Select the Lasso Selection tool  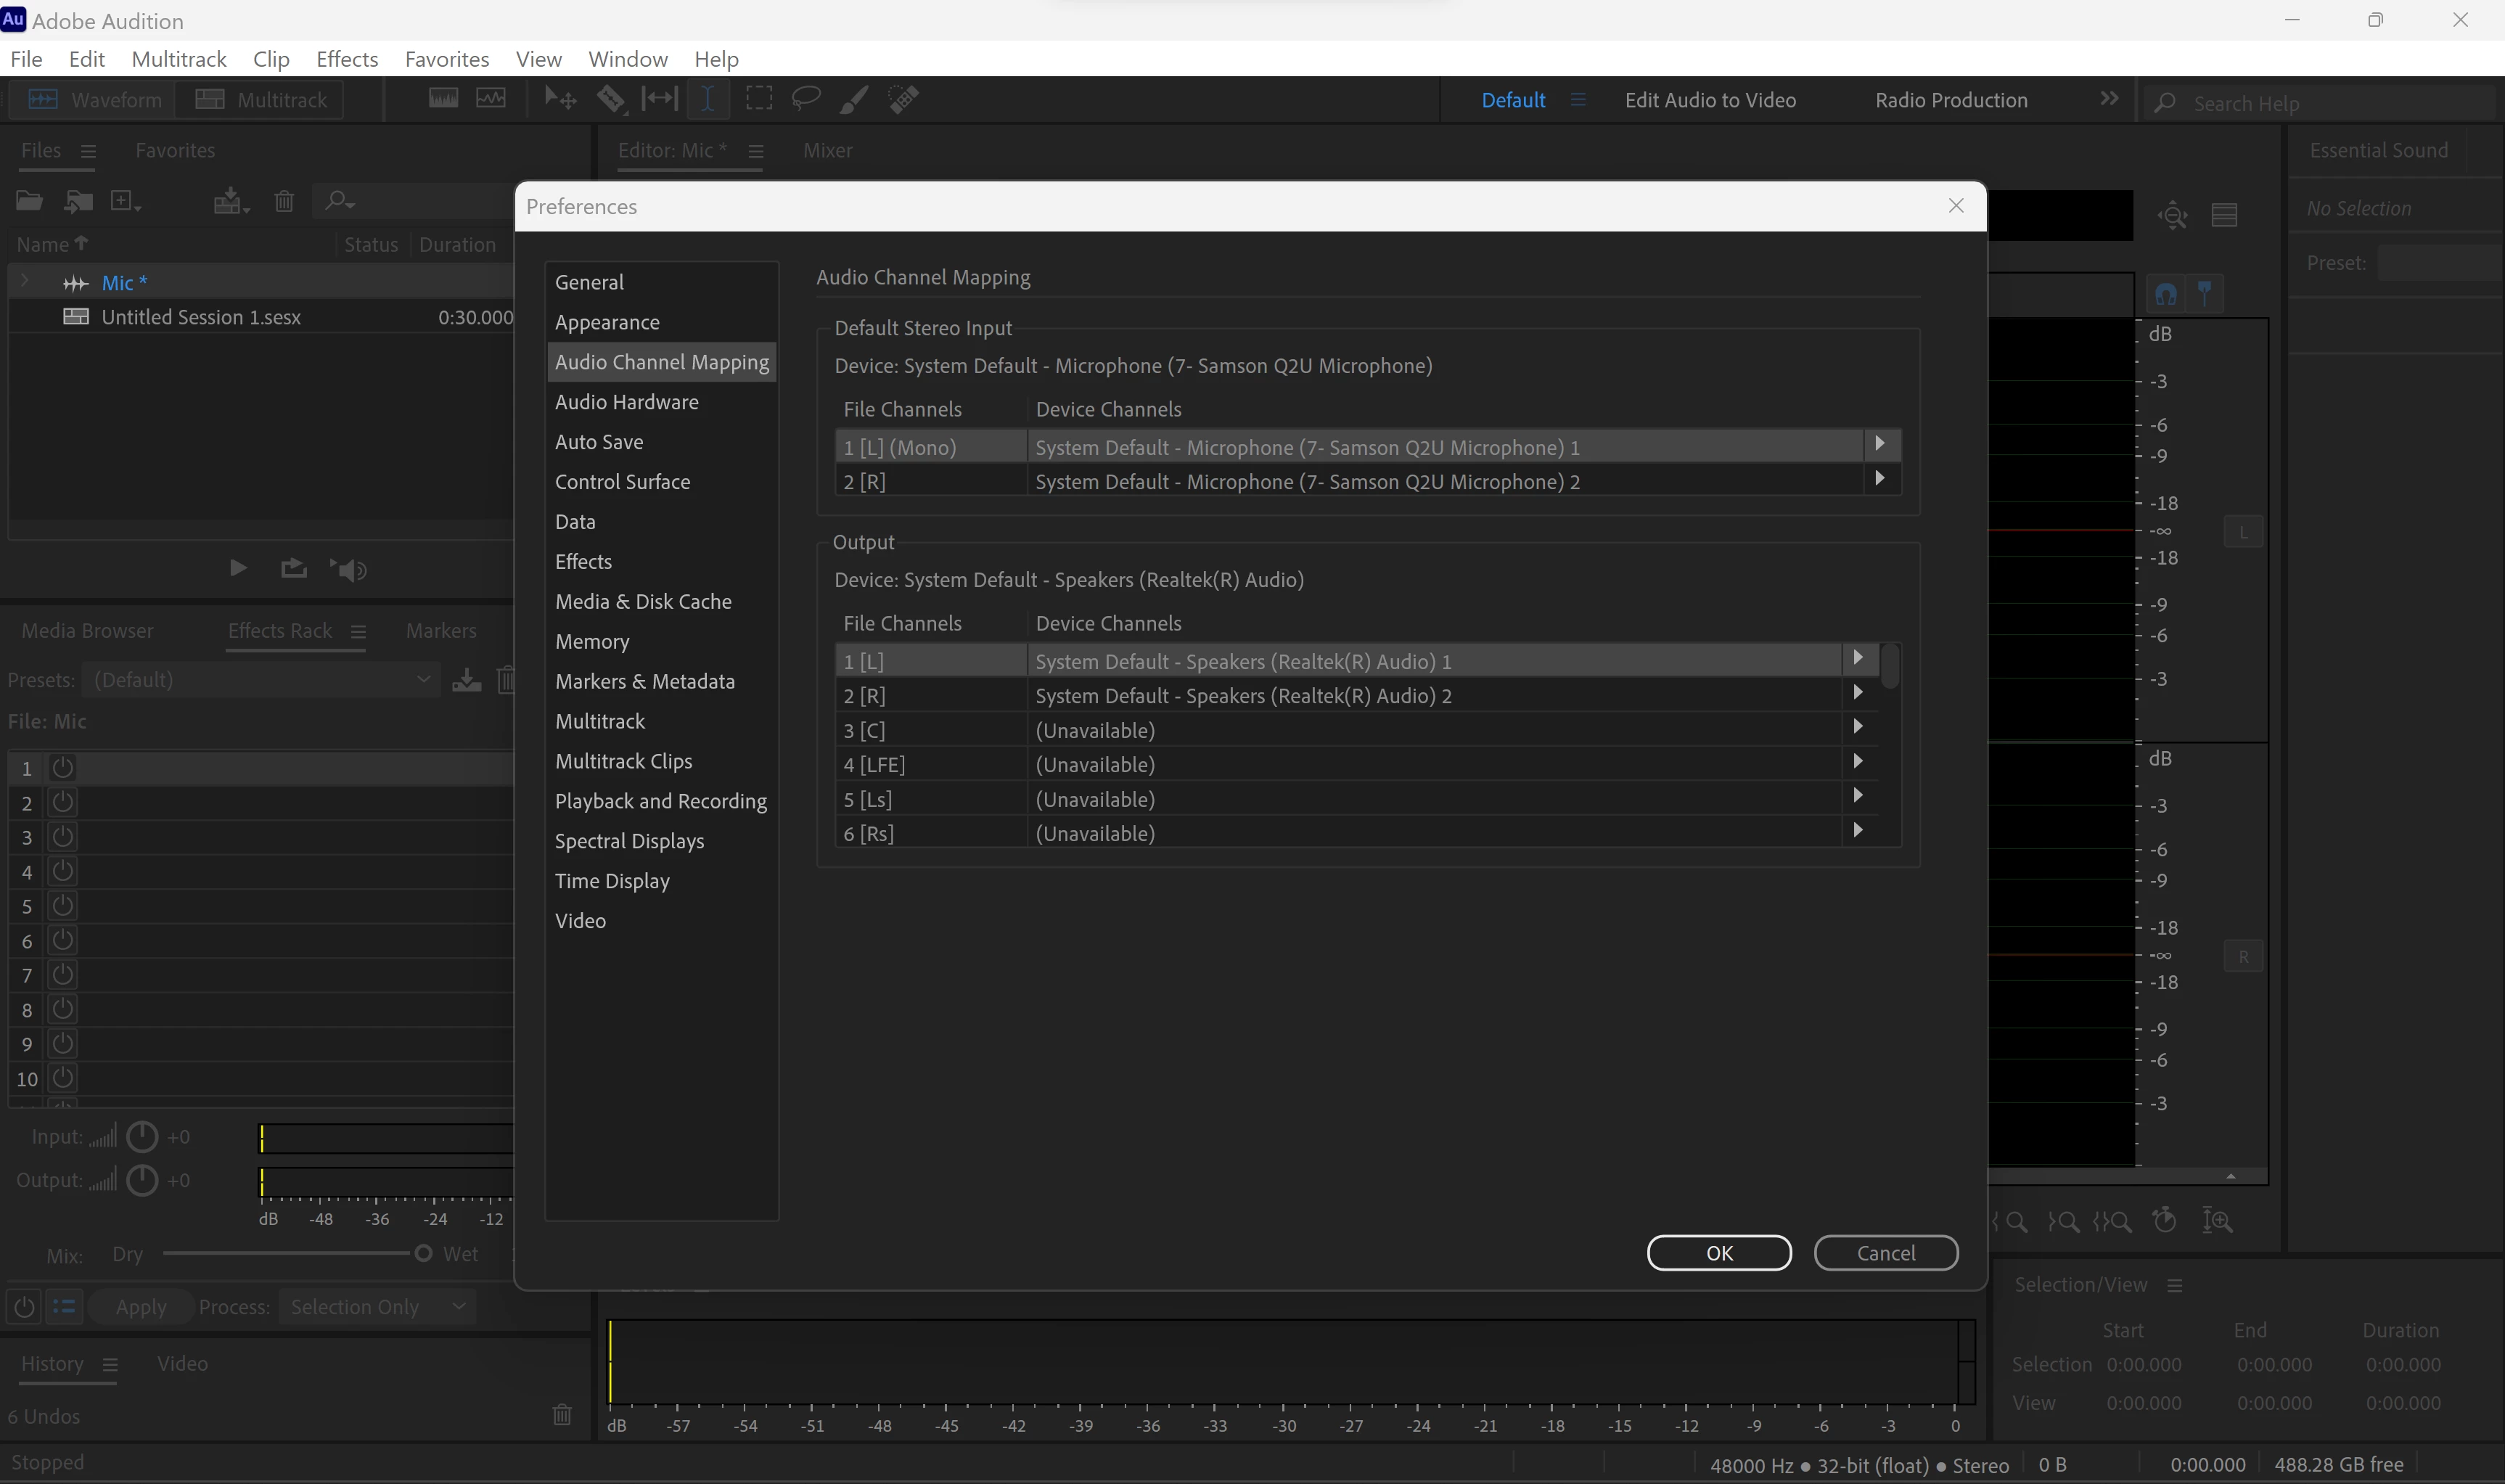click(806, 99)
